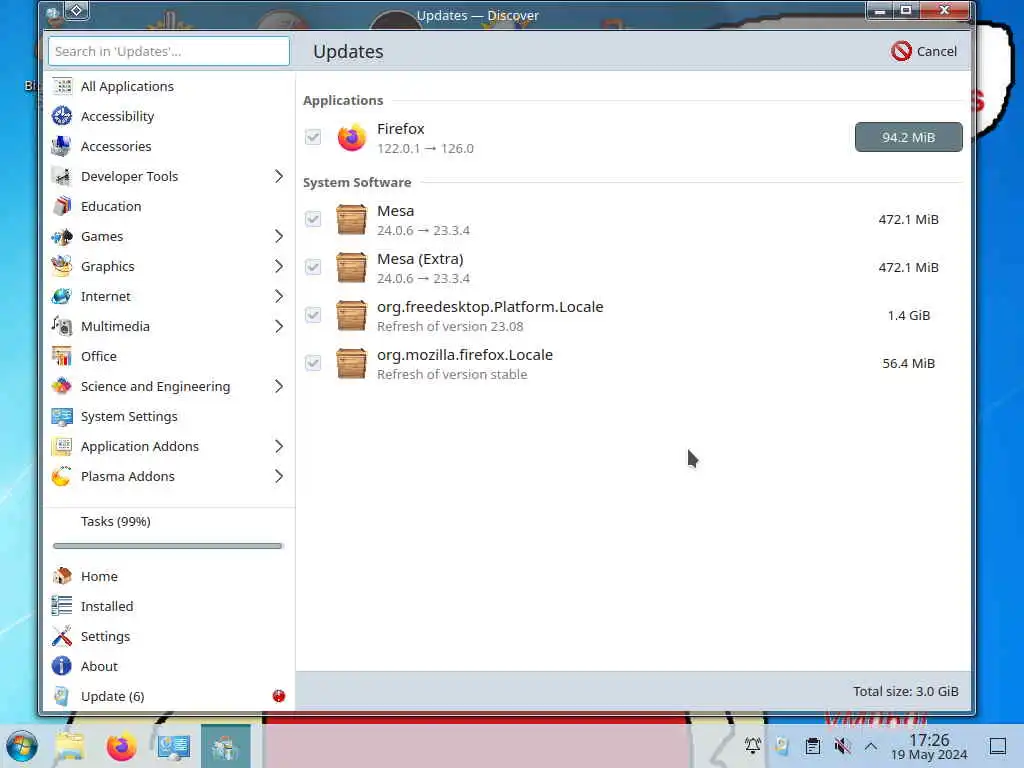
Task: Click the taskbar clock showing 17:26
Action: tap(929, 746)
